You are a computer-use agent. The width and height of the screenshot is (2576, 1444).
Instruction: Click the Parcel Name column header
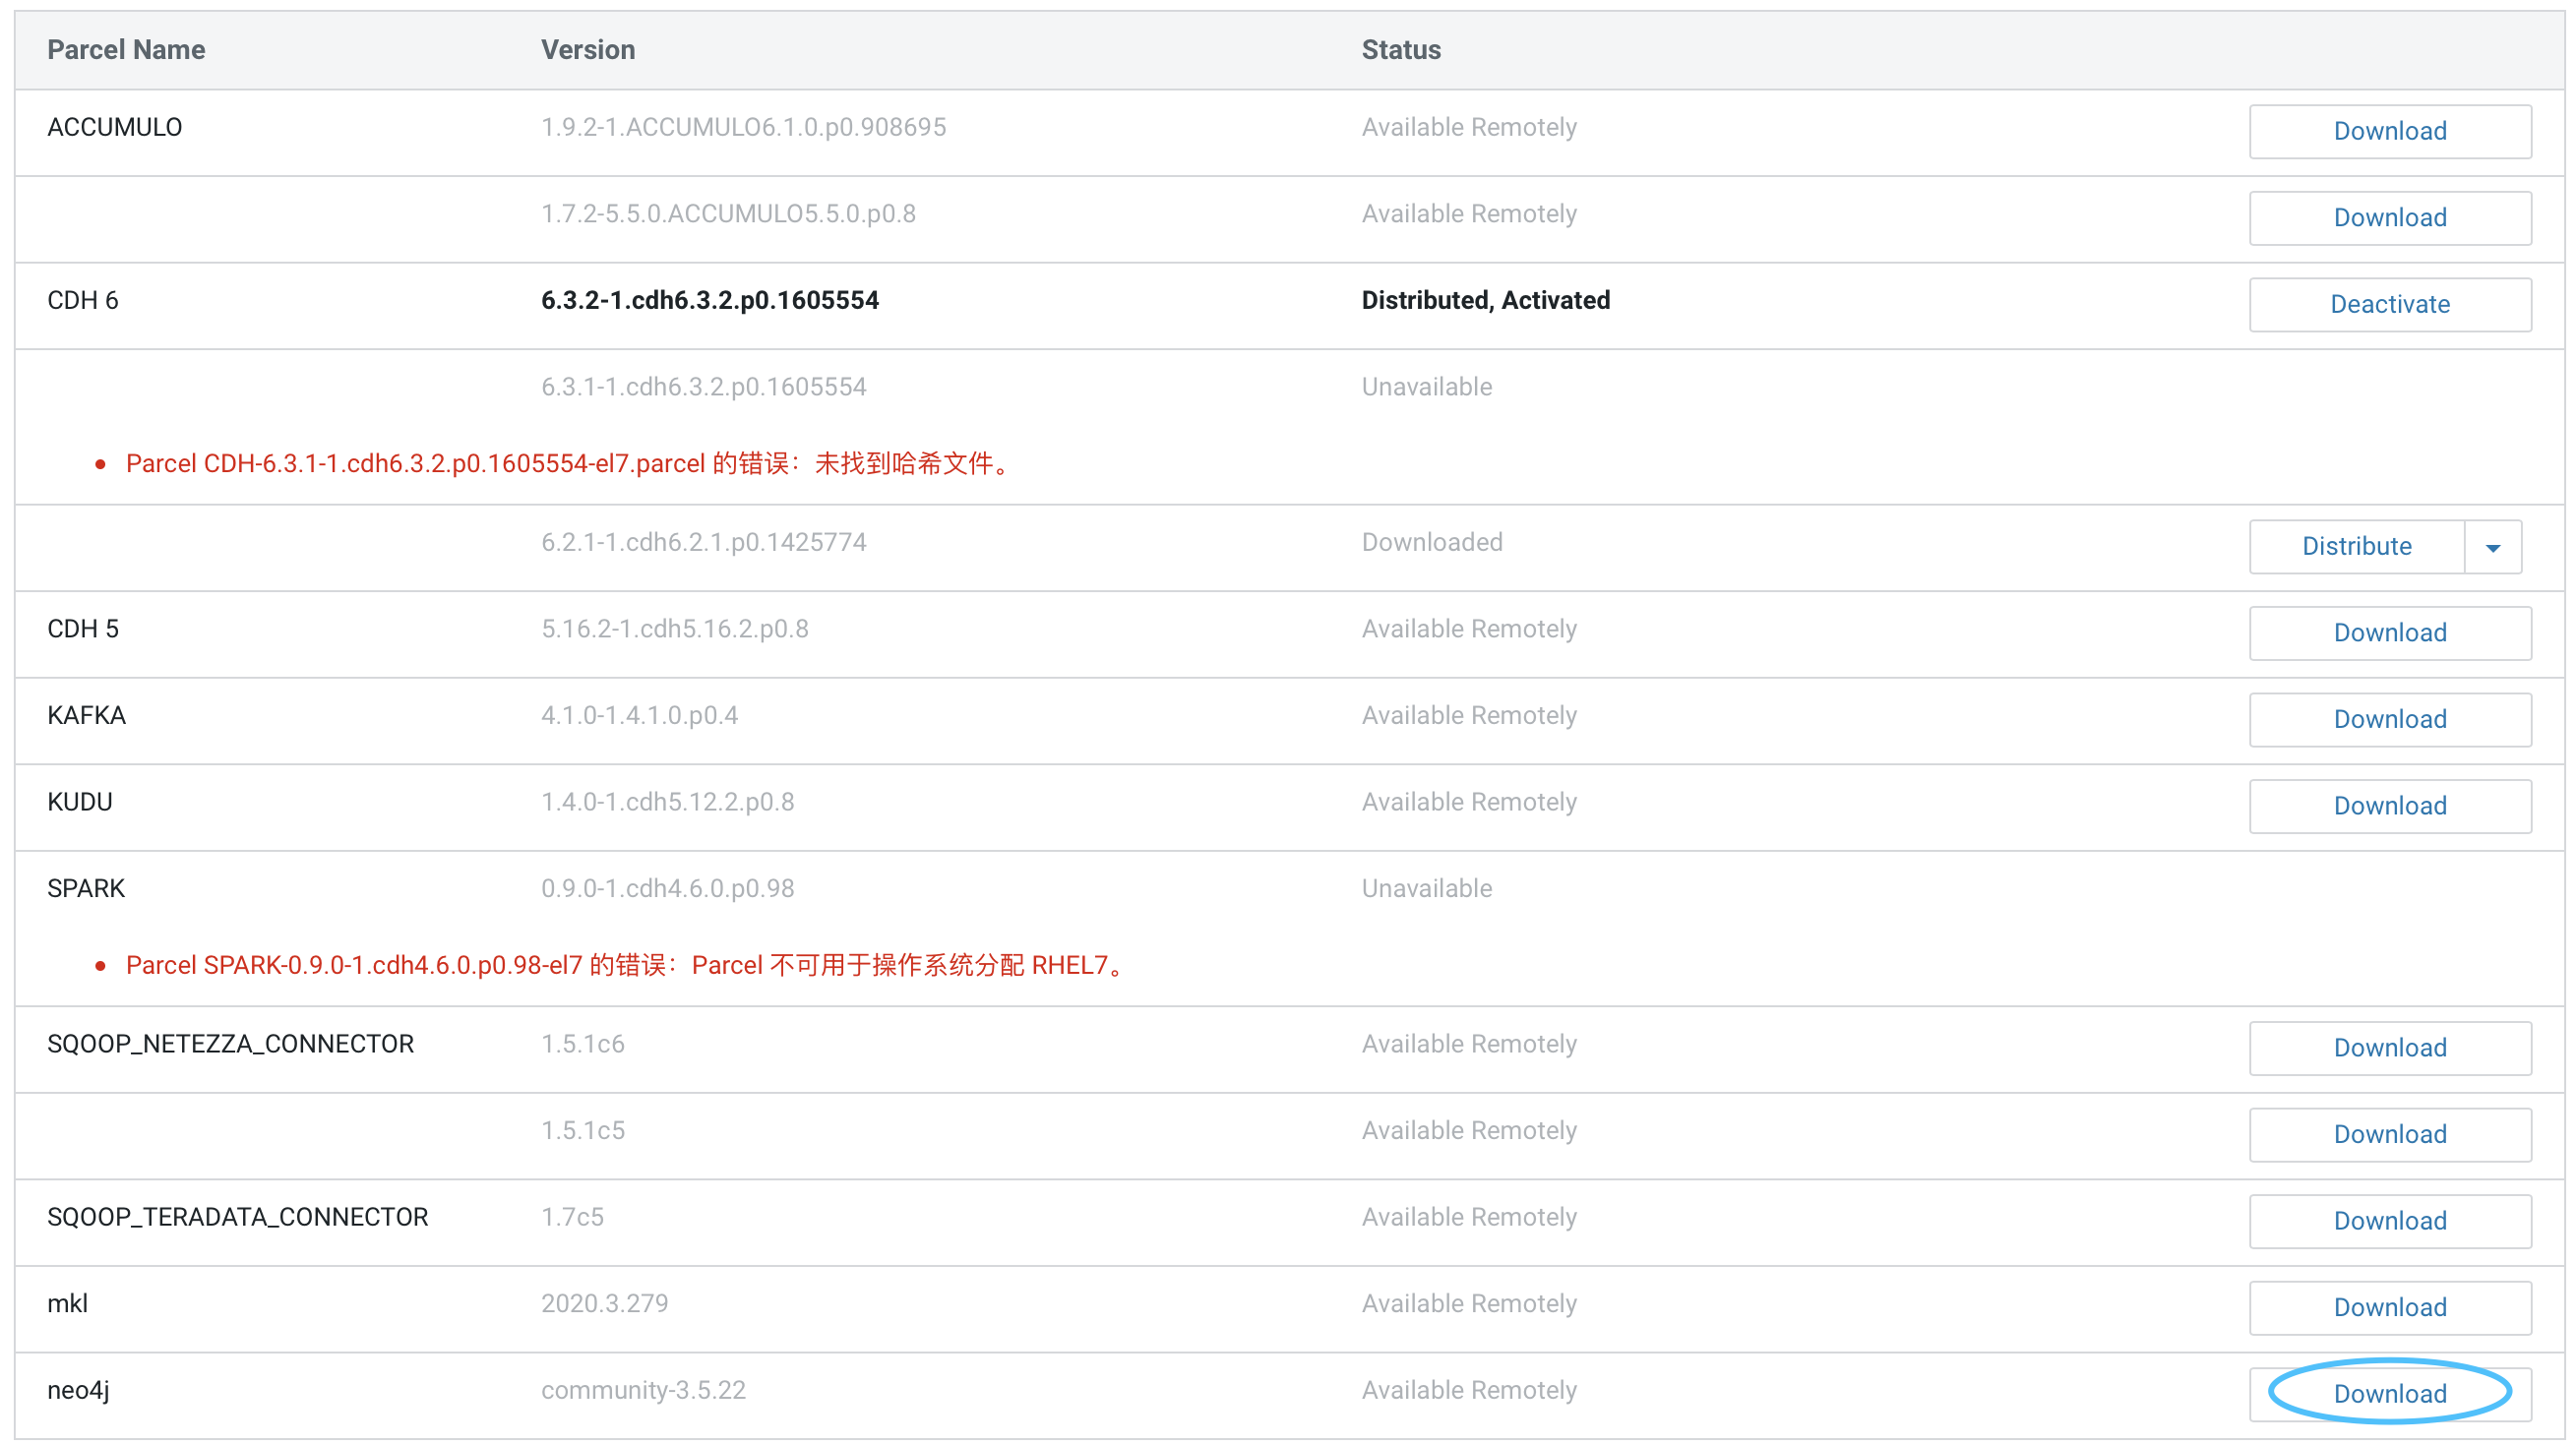click(126, 50)
